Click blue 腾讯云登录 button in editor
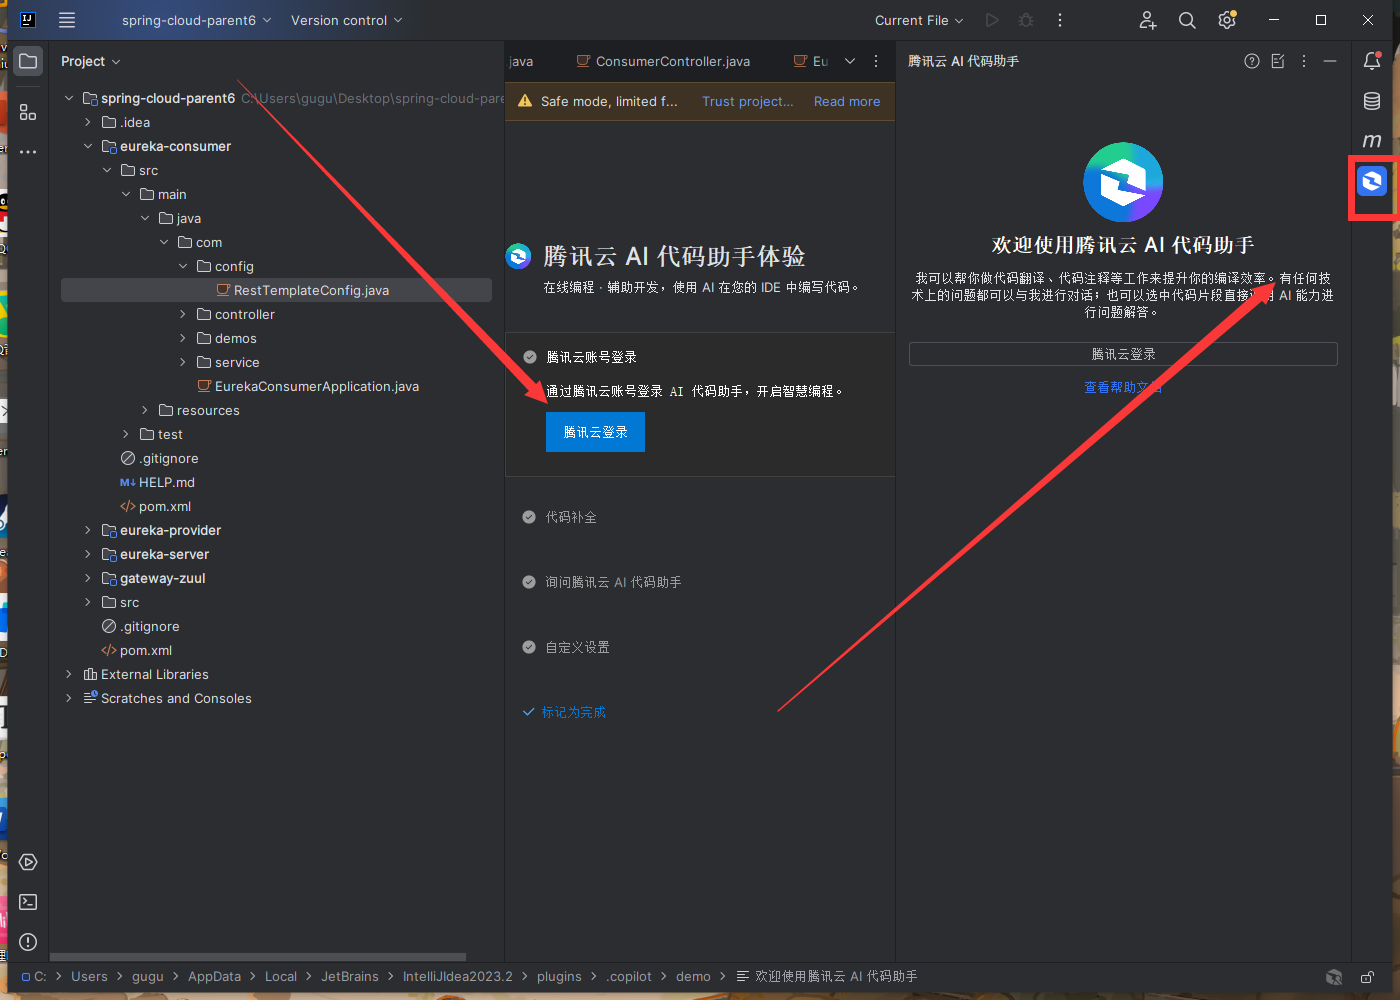Viewport: 1400px width, 1000px height. click(x=595, y=432)
